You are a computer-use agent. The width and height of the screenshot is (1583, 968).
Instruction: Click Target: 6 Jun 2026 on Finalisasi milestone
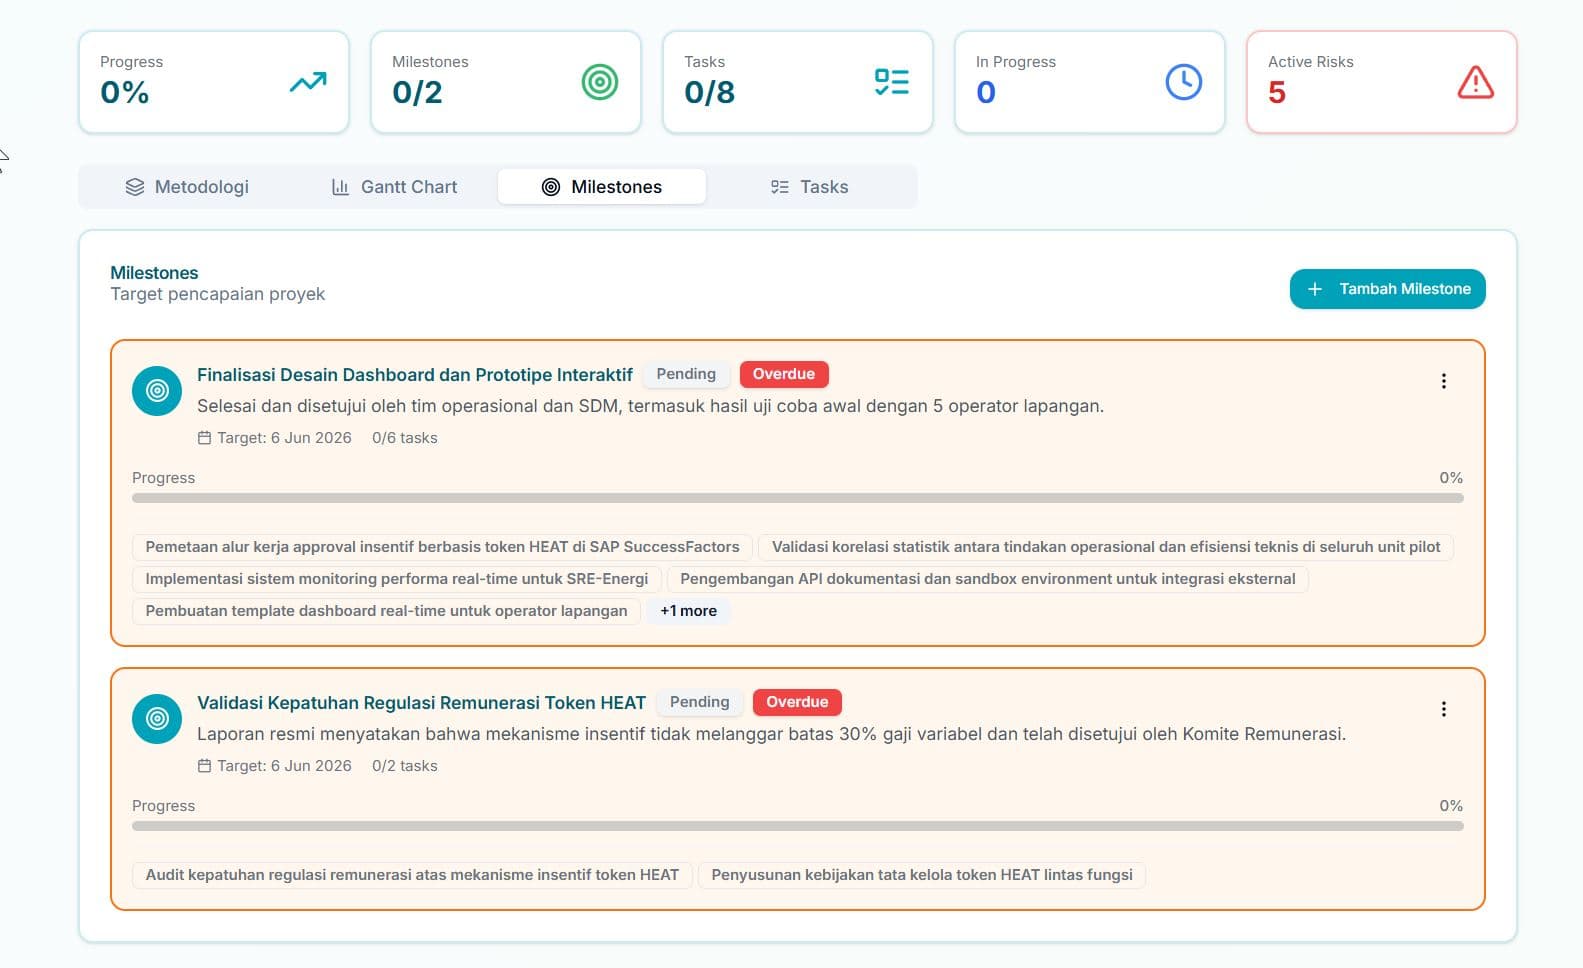284,438
